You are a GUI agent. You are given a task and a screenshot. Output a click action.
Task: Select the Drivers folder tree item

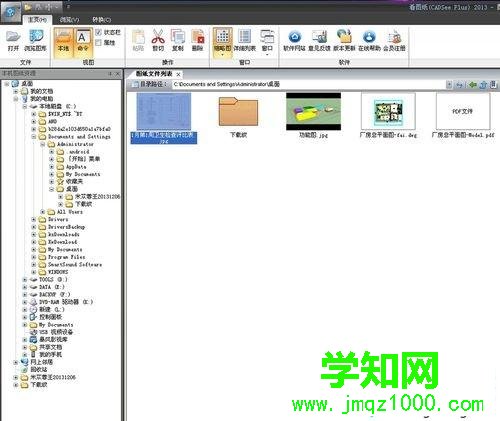[58, 219]
